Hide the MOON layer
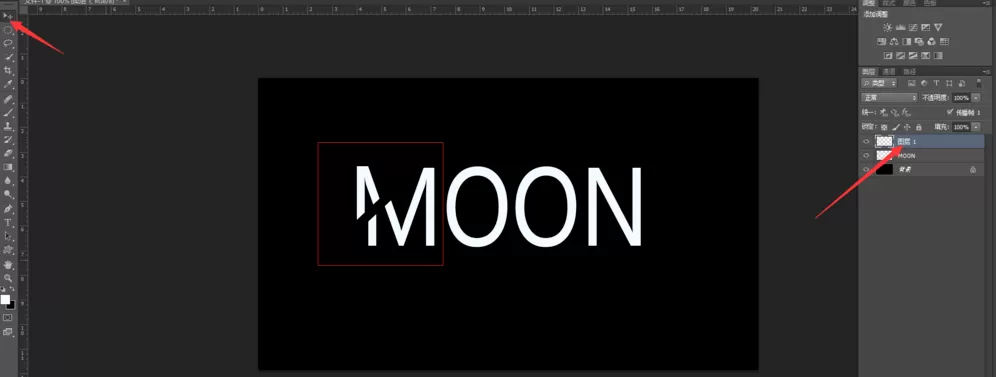Viewport: 996px width, 377px height. [x=866, y=155]
